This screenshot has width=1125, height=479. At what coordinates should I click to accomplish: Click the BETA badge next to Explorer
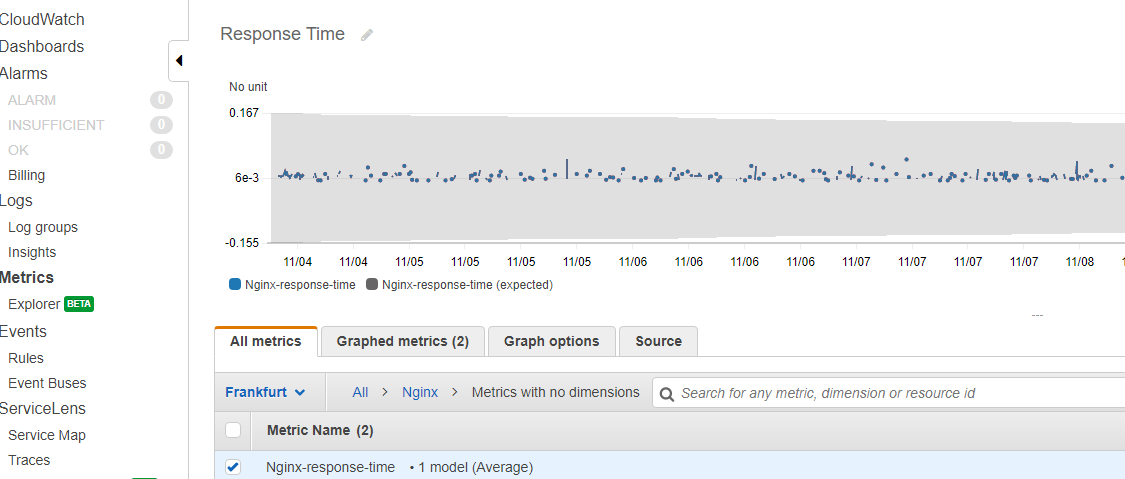79,304
